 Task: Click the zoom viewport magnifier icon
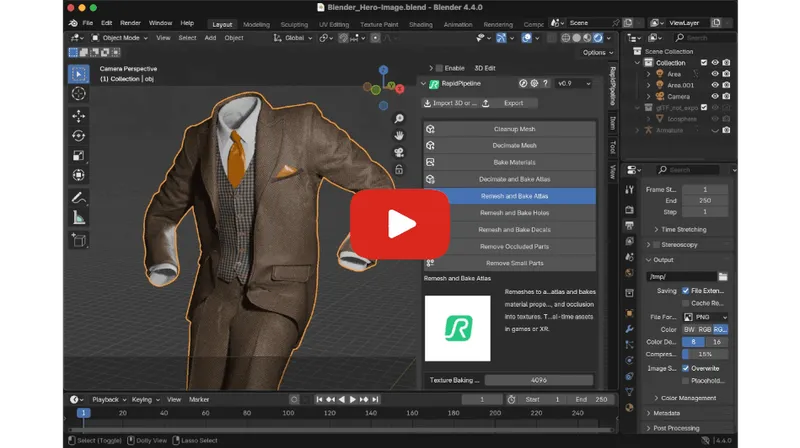(399, 118)
